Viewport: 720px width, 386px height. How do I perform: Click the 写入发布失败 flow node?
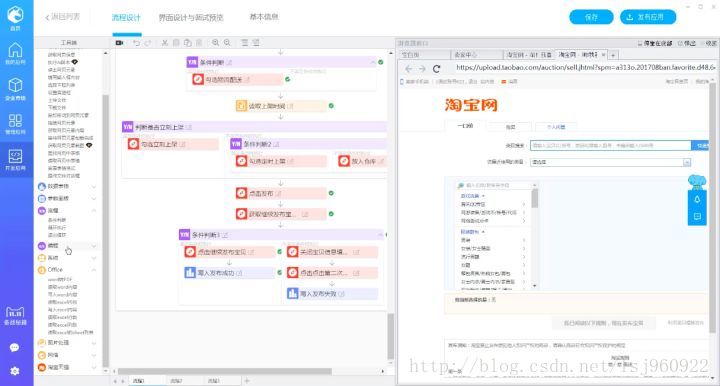point(332,294)
